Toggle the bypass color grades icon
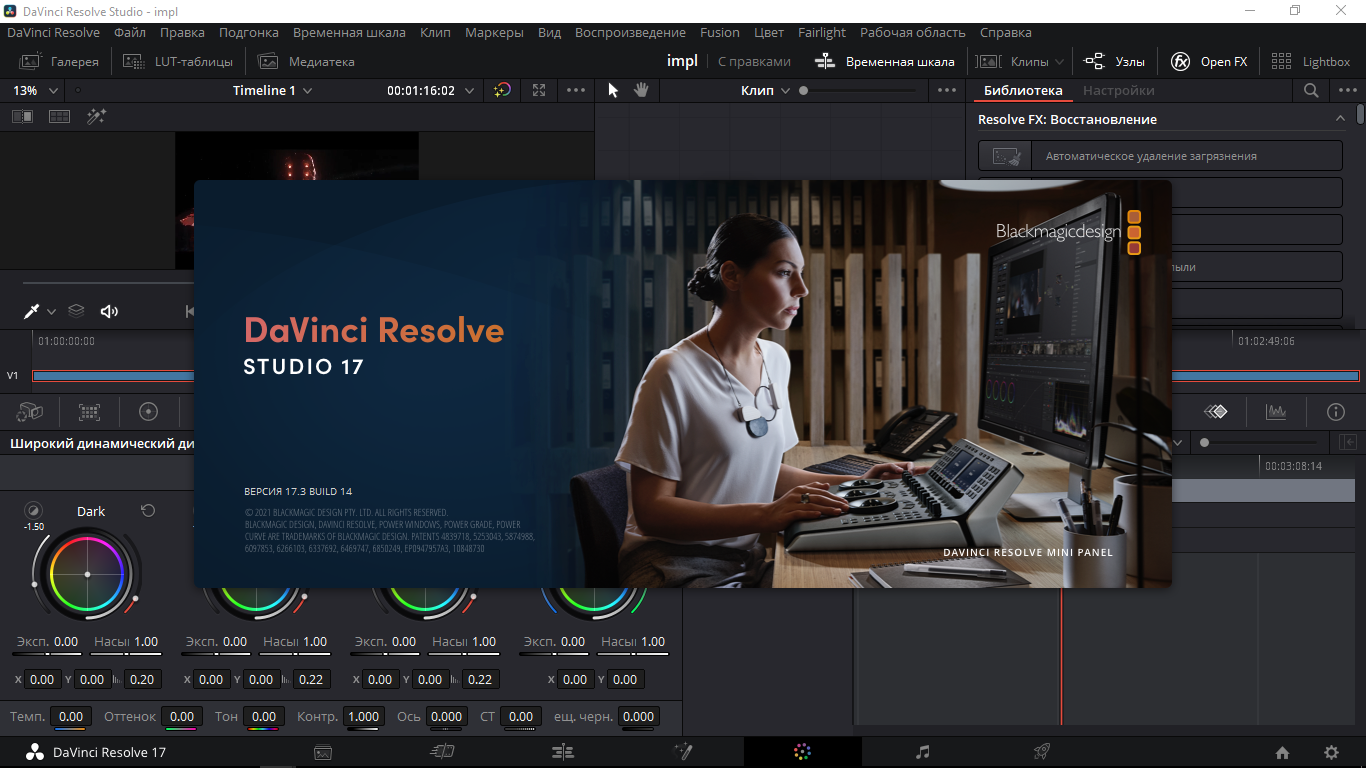 click(502, 90)
